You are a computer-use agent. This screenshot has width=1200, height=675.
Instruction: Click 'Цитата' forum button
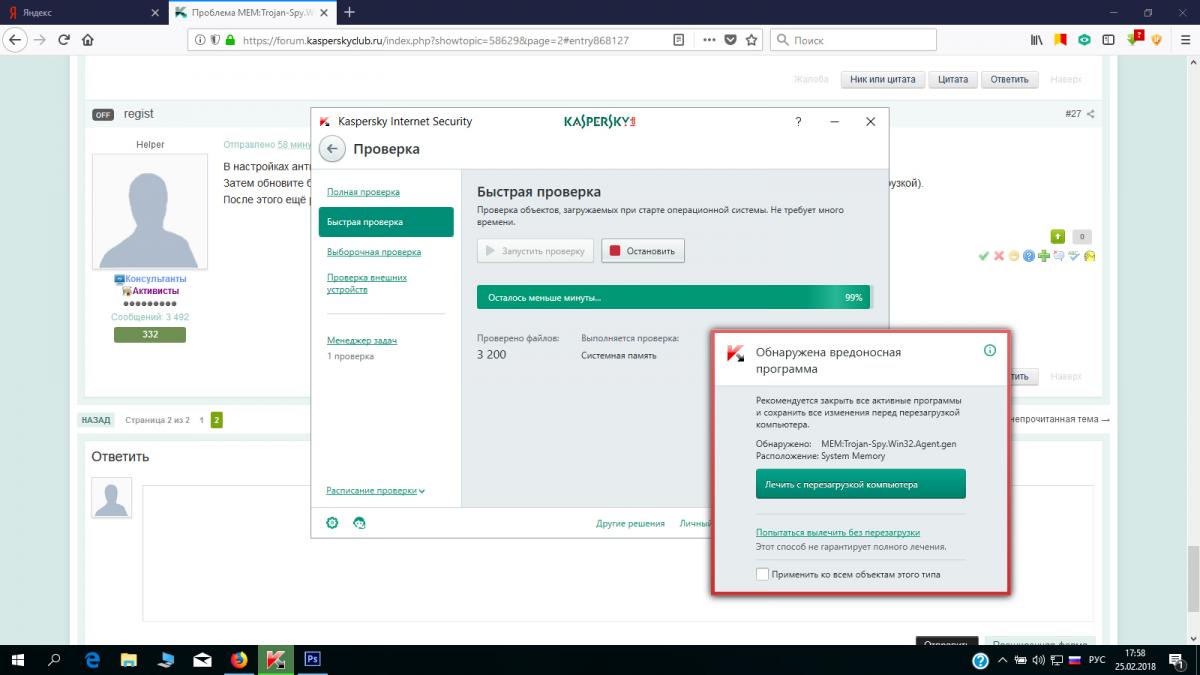click(953, 80)
